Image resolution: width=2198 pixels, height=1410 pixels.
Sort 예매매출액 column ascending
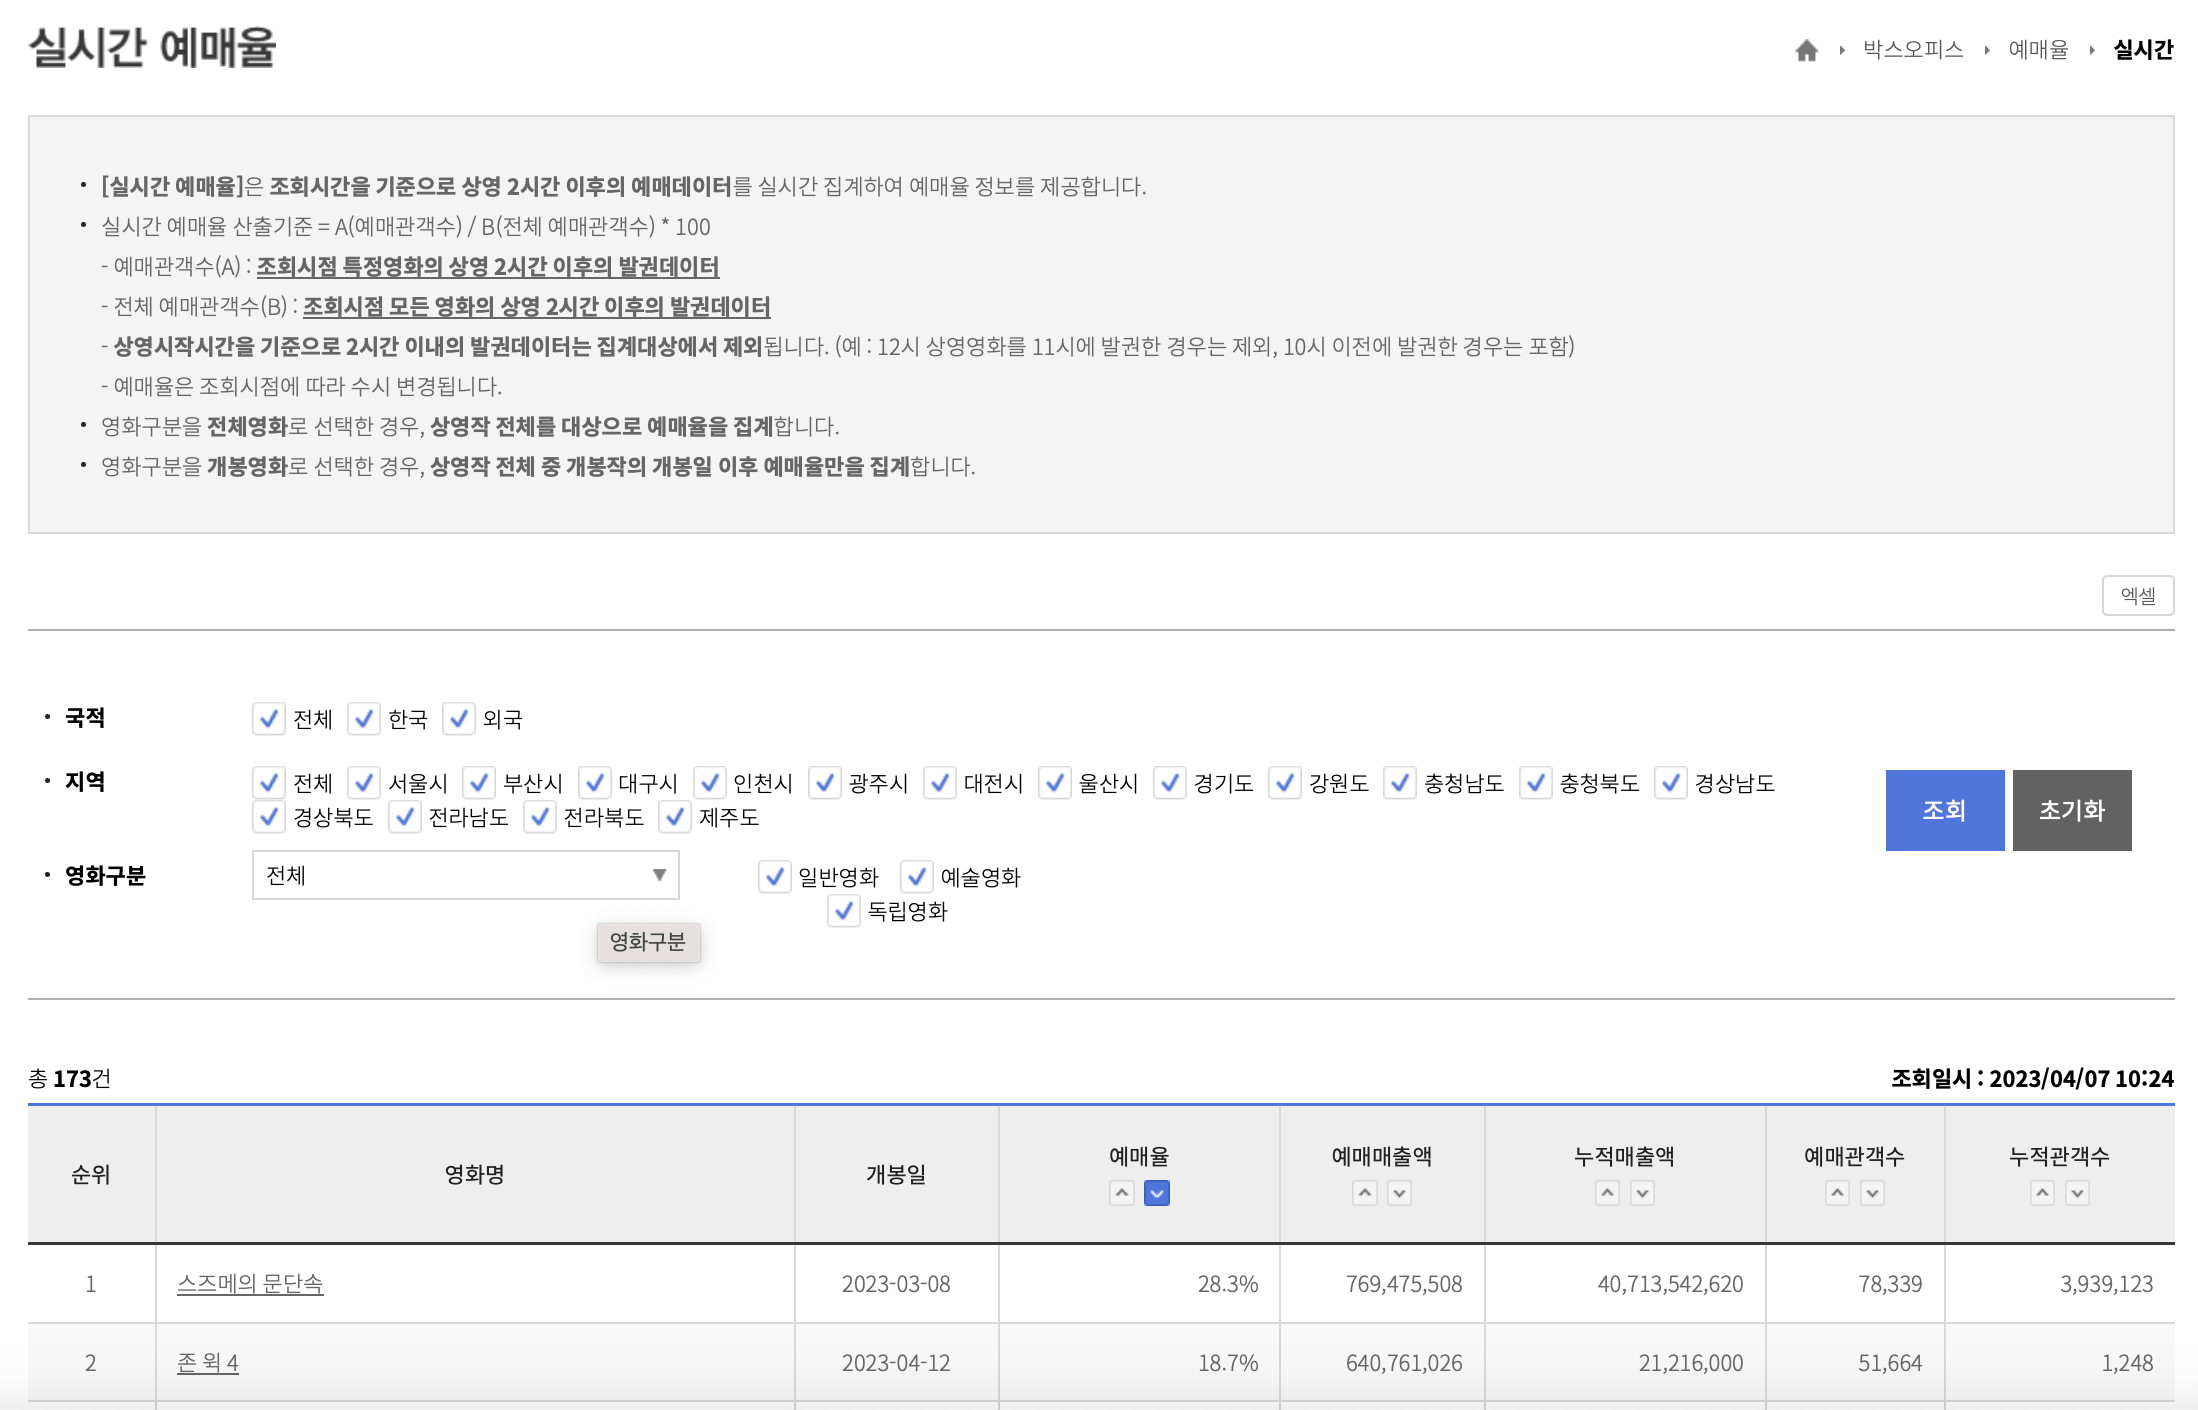coord(1365,1193)
